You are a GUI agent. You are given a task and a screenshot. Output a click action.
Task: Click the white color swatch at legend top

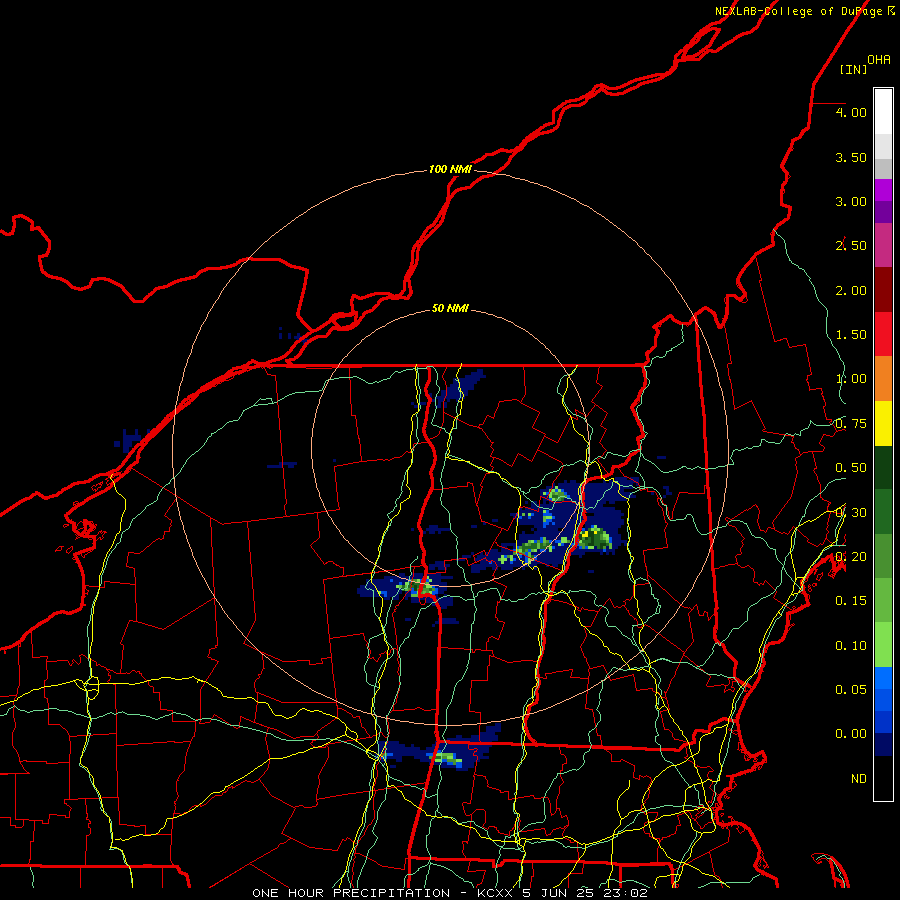coord(883,112)
